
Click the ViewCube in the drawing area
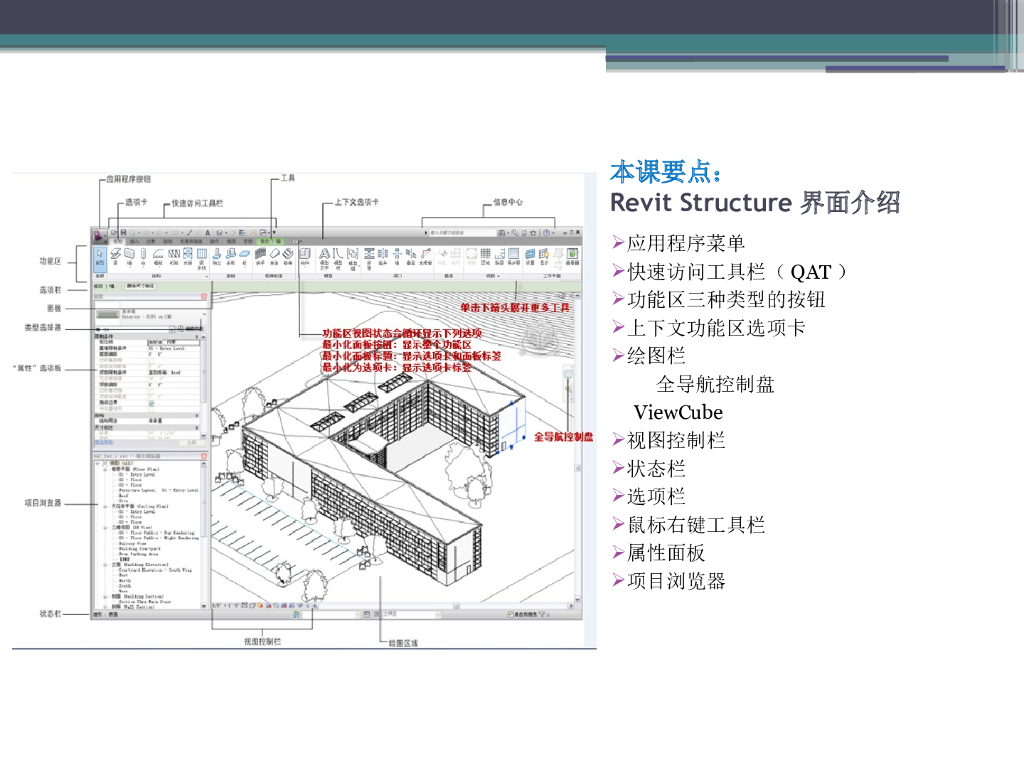point(539,340)
